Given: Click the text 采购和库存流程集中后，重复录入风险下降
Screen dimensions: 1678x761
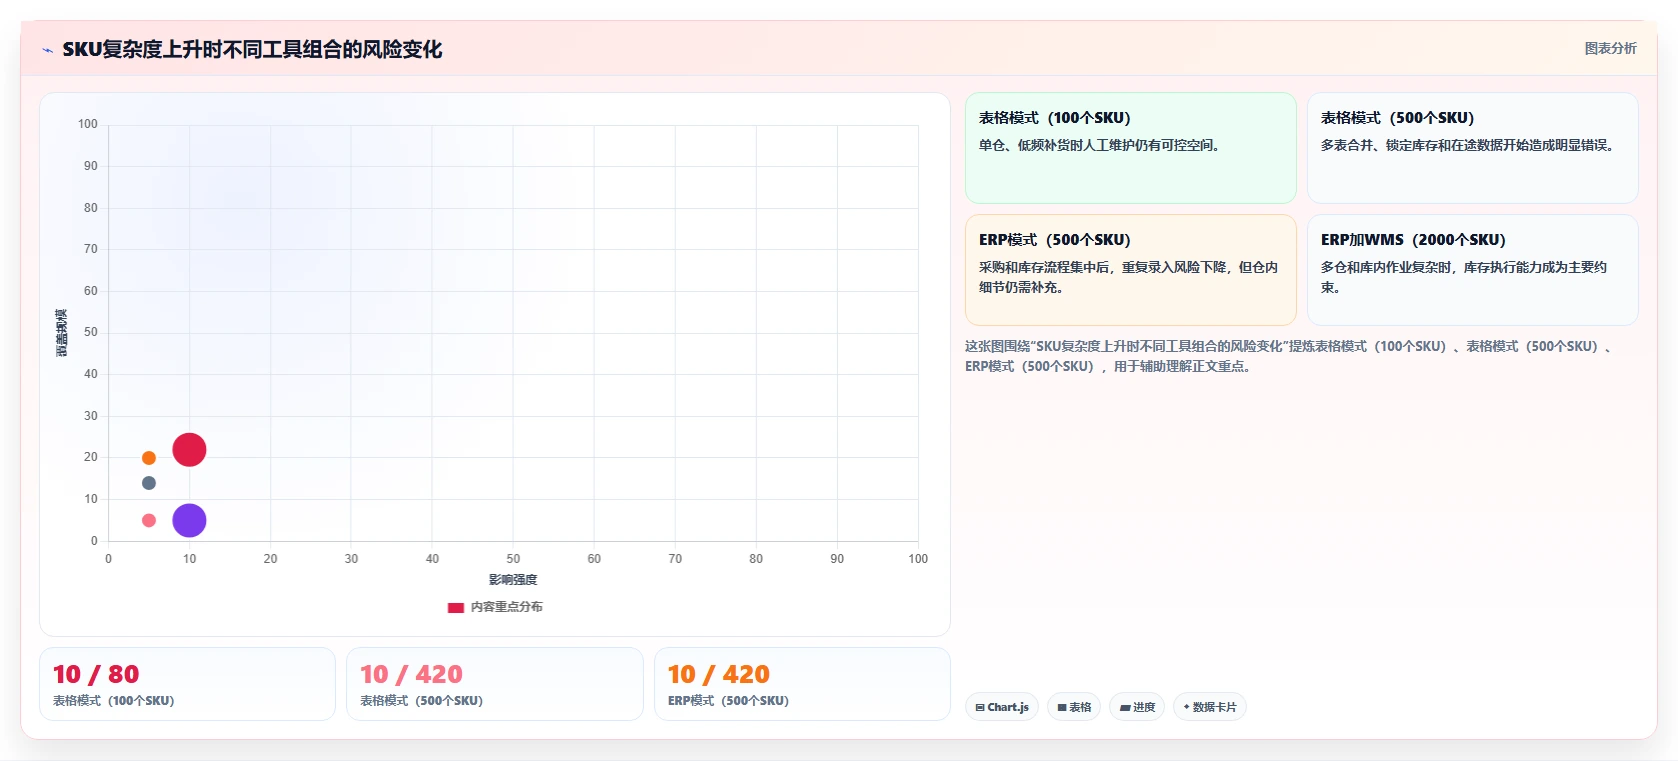Looking at the screenshot, I should click(1105, 267).
